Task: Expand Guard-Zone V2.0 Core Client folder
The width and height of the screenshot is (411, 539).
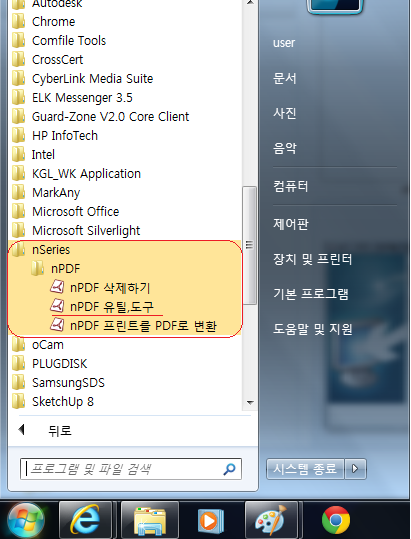Action: click(x=110, y=117)
